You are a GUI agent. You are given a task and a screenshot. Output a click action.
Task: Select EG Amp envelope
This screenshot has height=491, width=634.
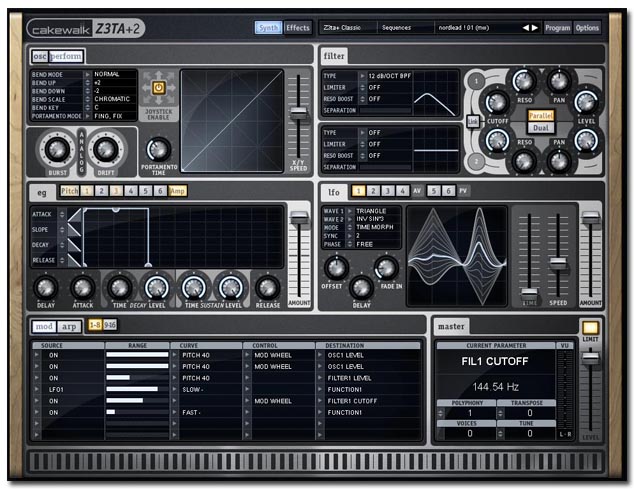[x=178, y=191]
